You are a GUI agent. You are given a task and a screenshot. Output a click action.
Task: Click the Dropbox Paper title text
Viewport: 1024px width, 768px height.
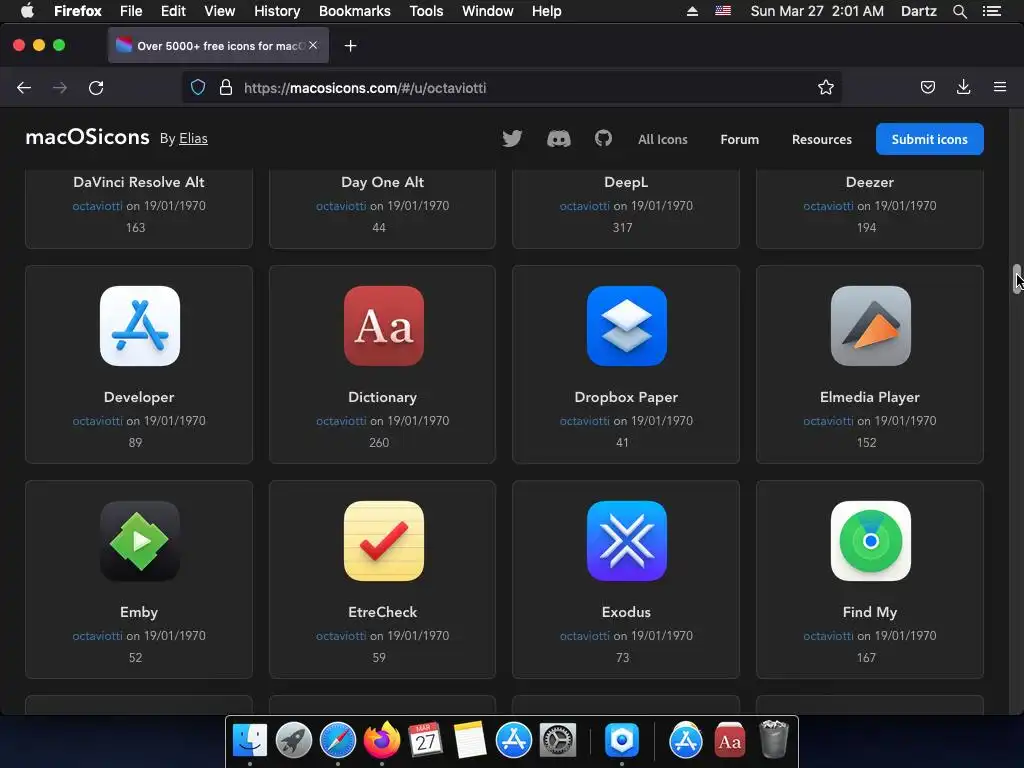(626, 397)
